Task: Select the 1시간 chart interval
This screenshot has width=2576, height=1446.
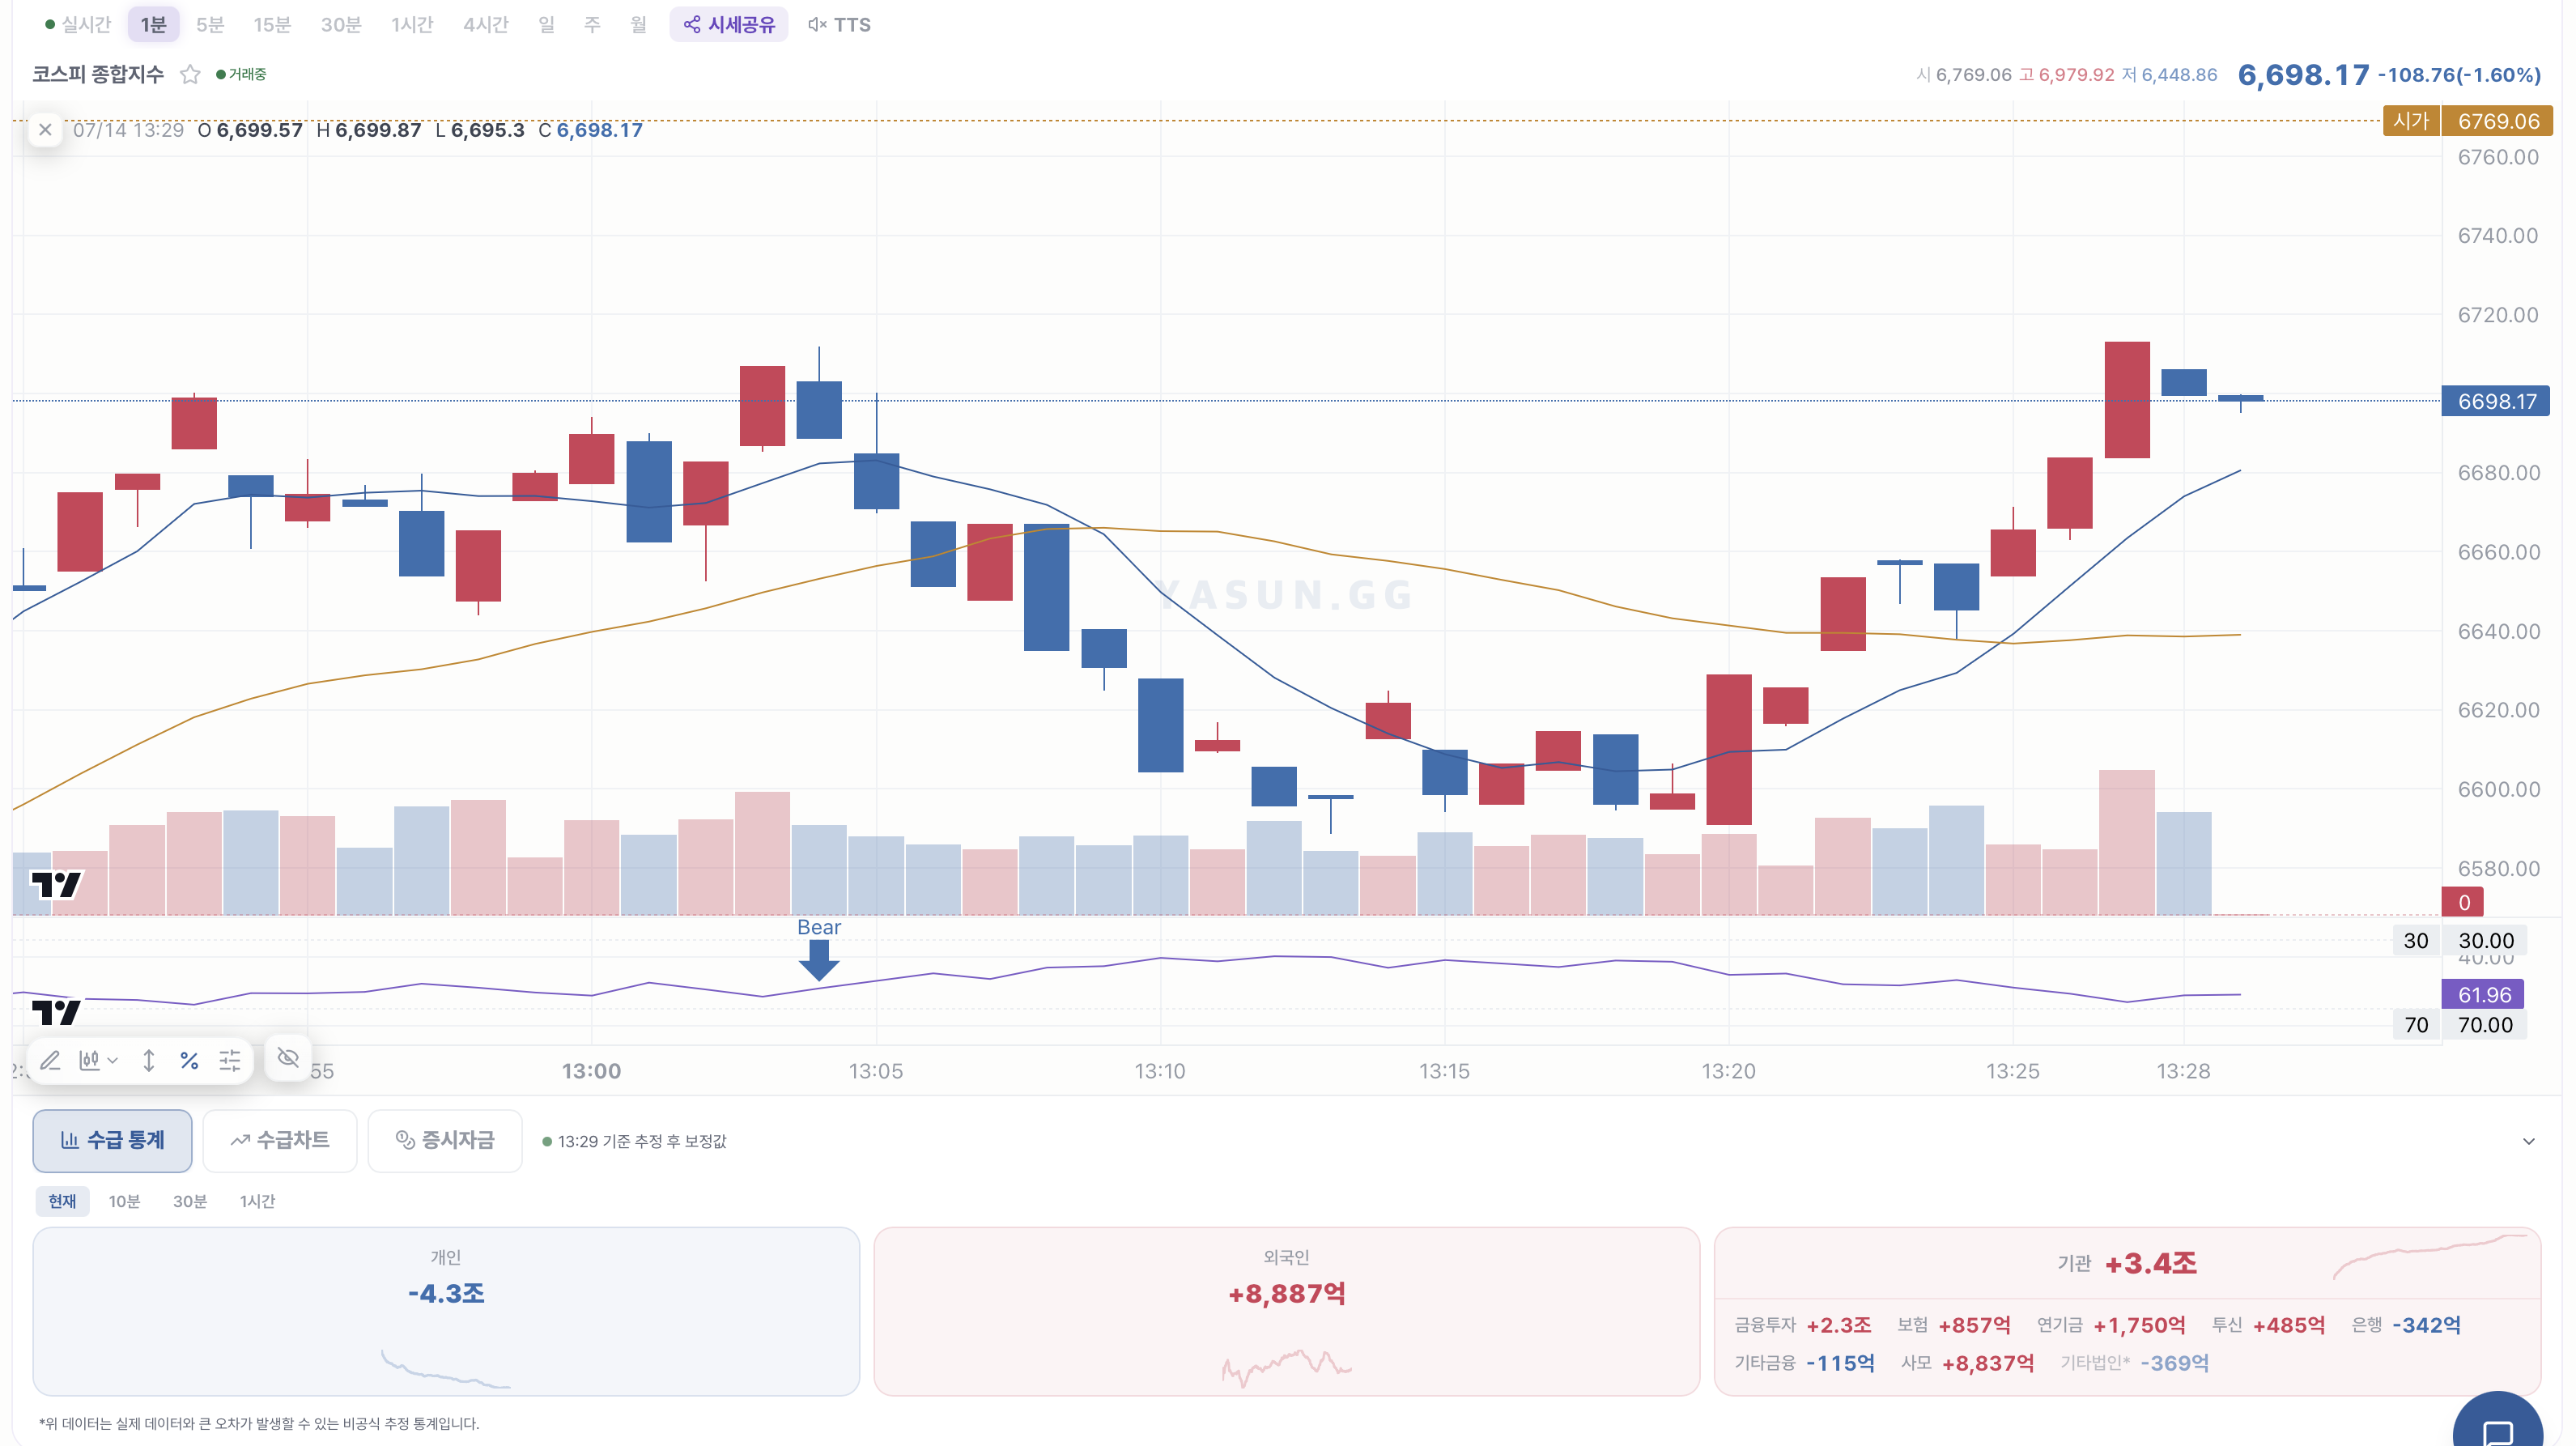Action: (412, 24)
